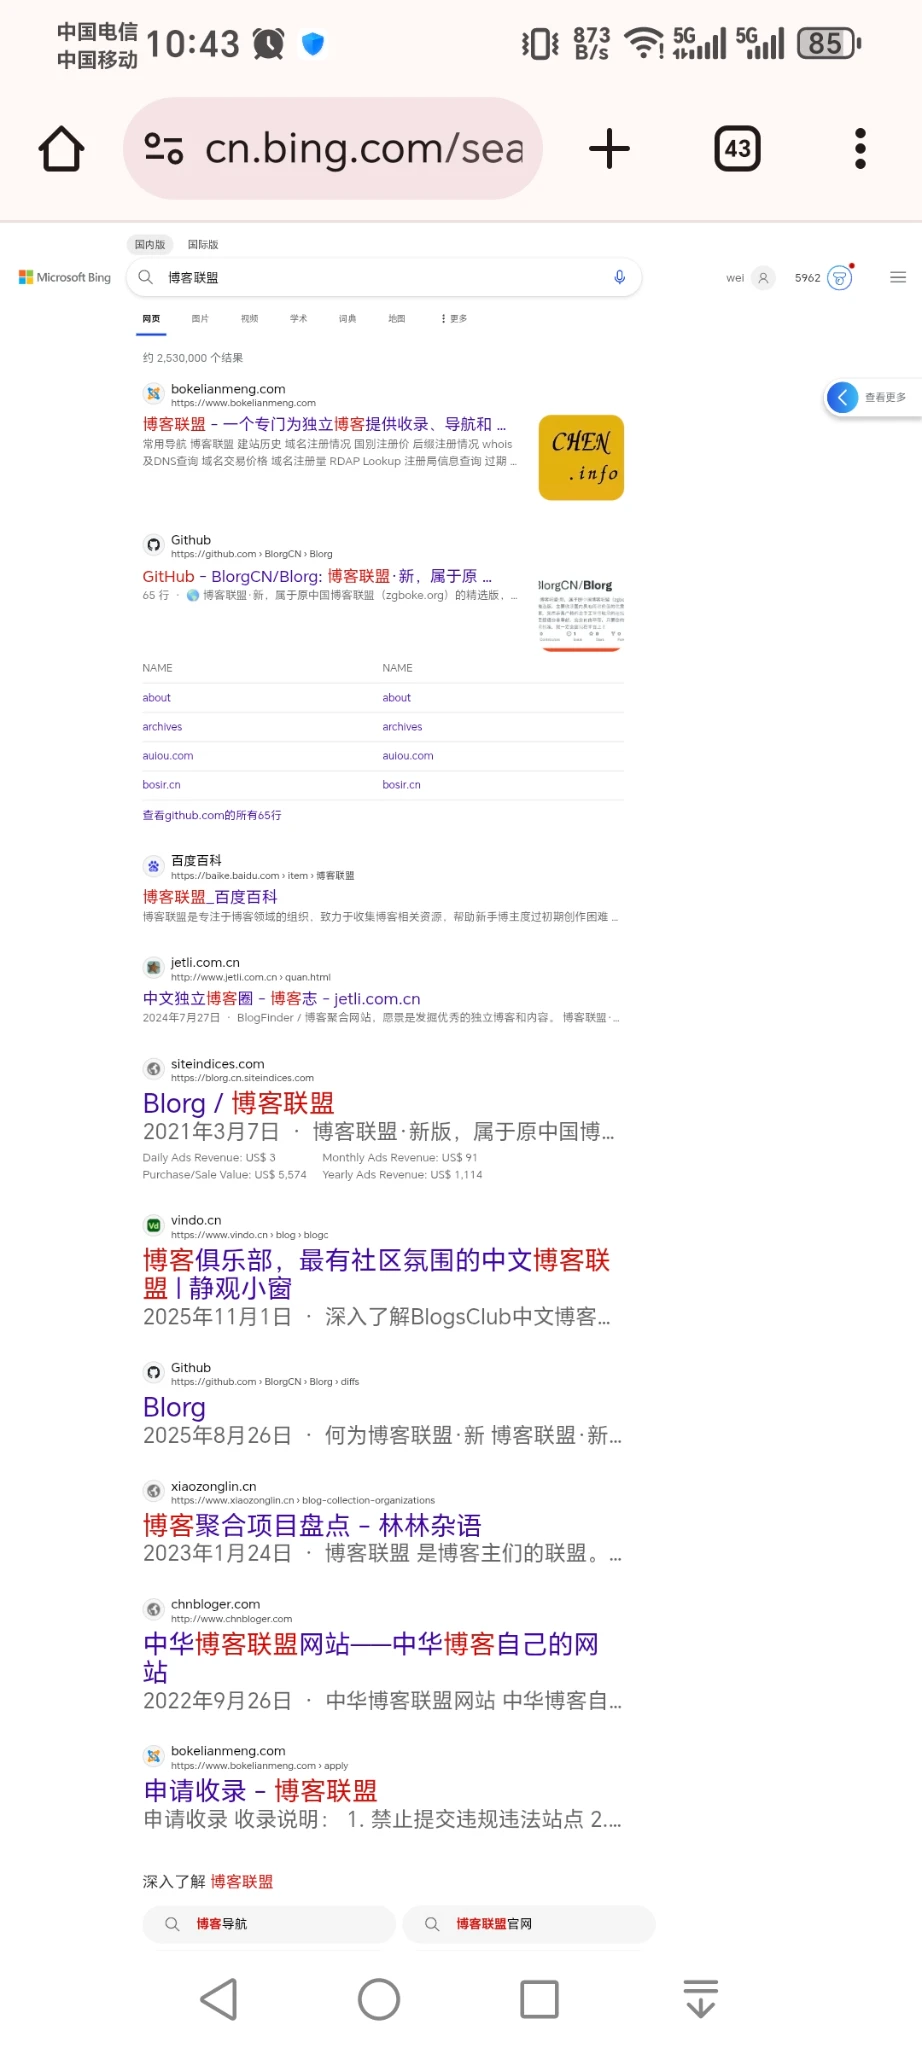Tap the Android recent apps square button
Image resolution: width=922 pixels, height=2048 pixels.
pos(539,1999)
